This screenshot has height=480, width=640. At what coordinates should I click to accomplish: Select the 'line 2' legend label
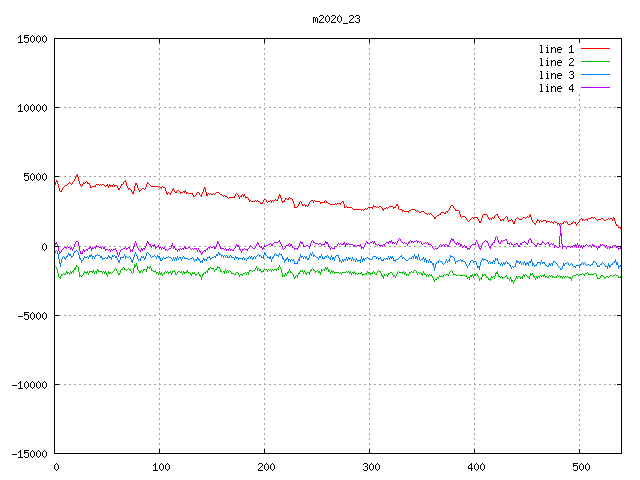click(x=556, y=62)
